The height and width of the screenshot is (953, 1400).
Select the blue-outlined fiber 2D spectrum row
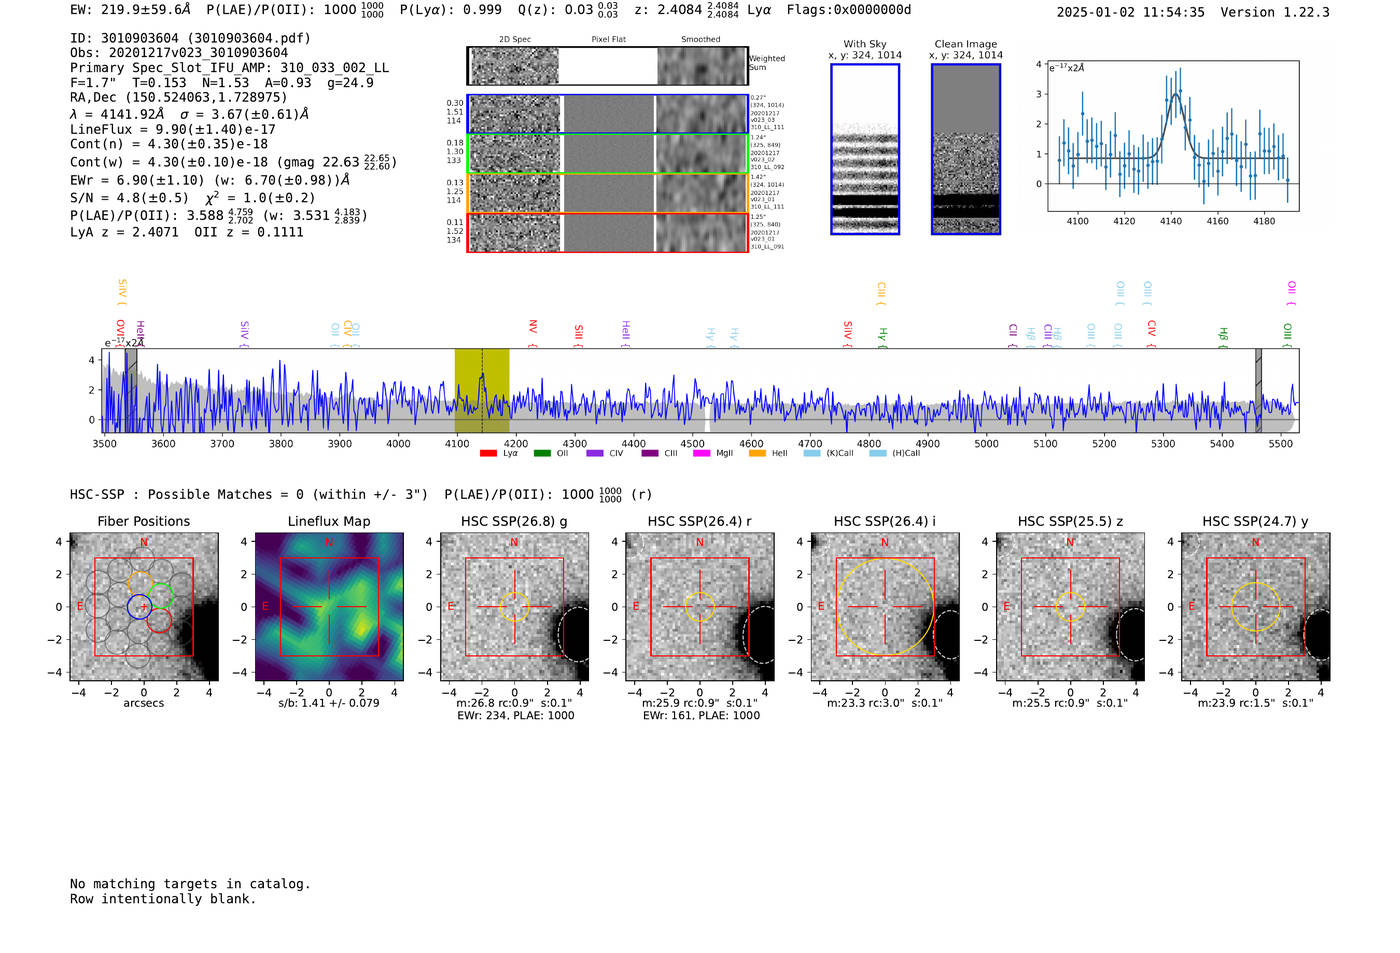tap(607, 114)
